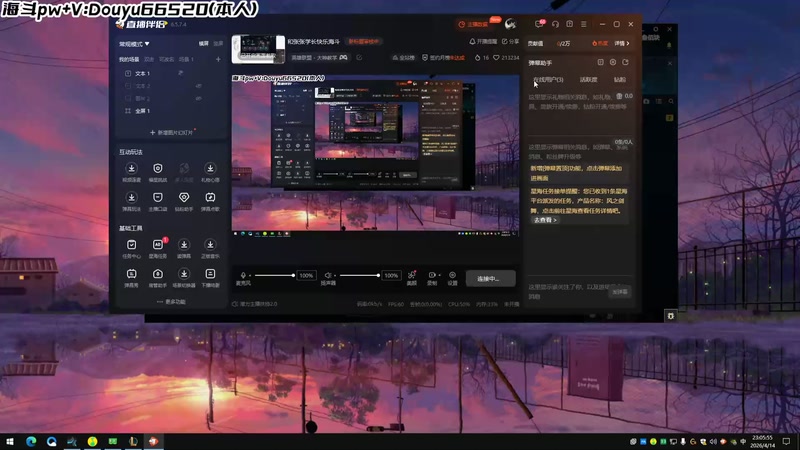The height and width of the screenshot is (450, 800).
Task: Open the record options dropdown arrow
Action: tap(439, 276)
